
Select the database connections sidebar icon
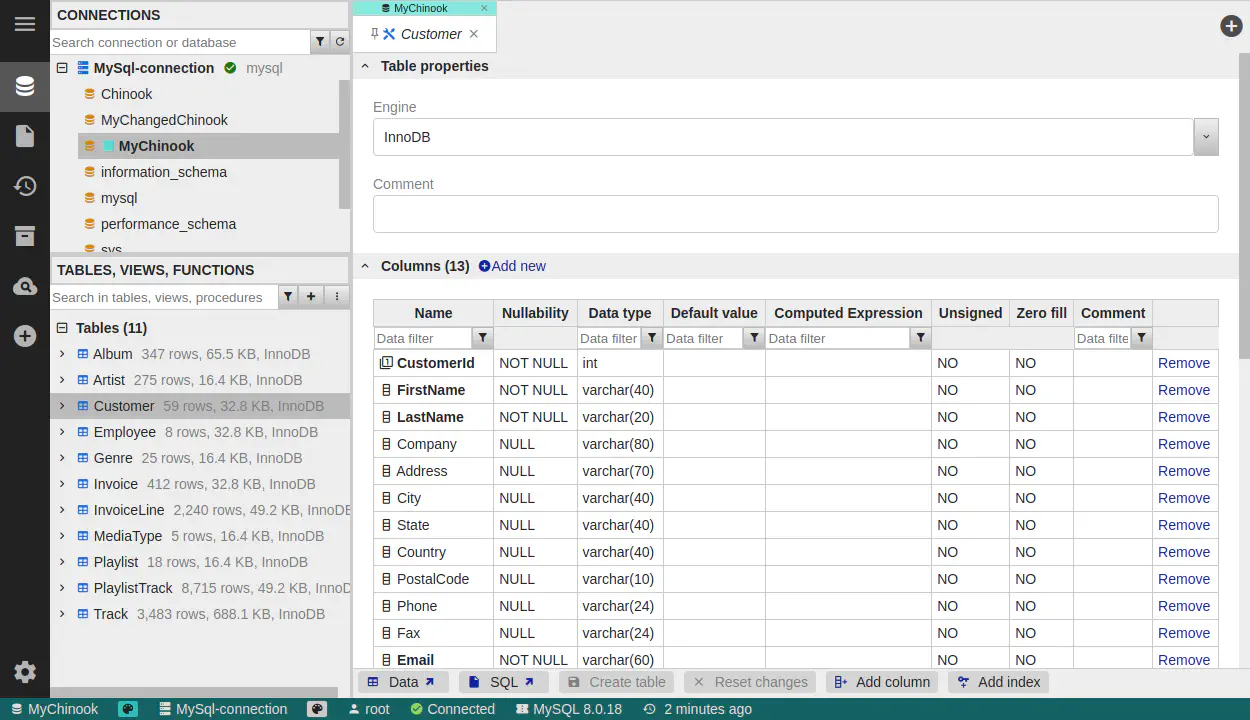coord(25,86)
